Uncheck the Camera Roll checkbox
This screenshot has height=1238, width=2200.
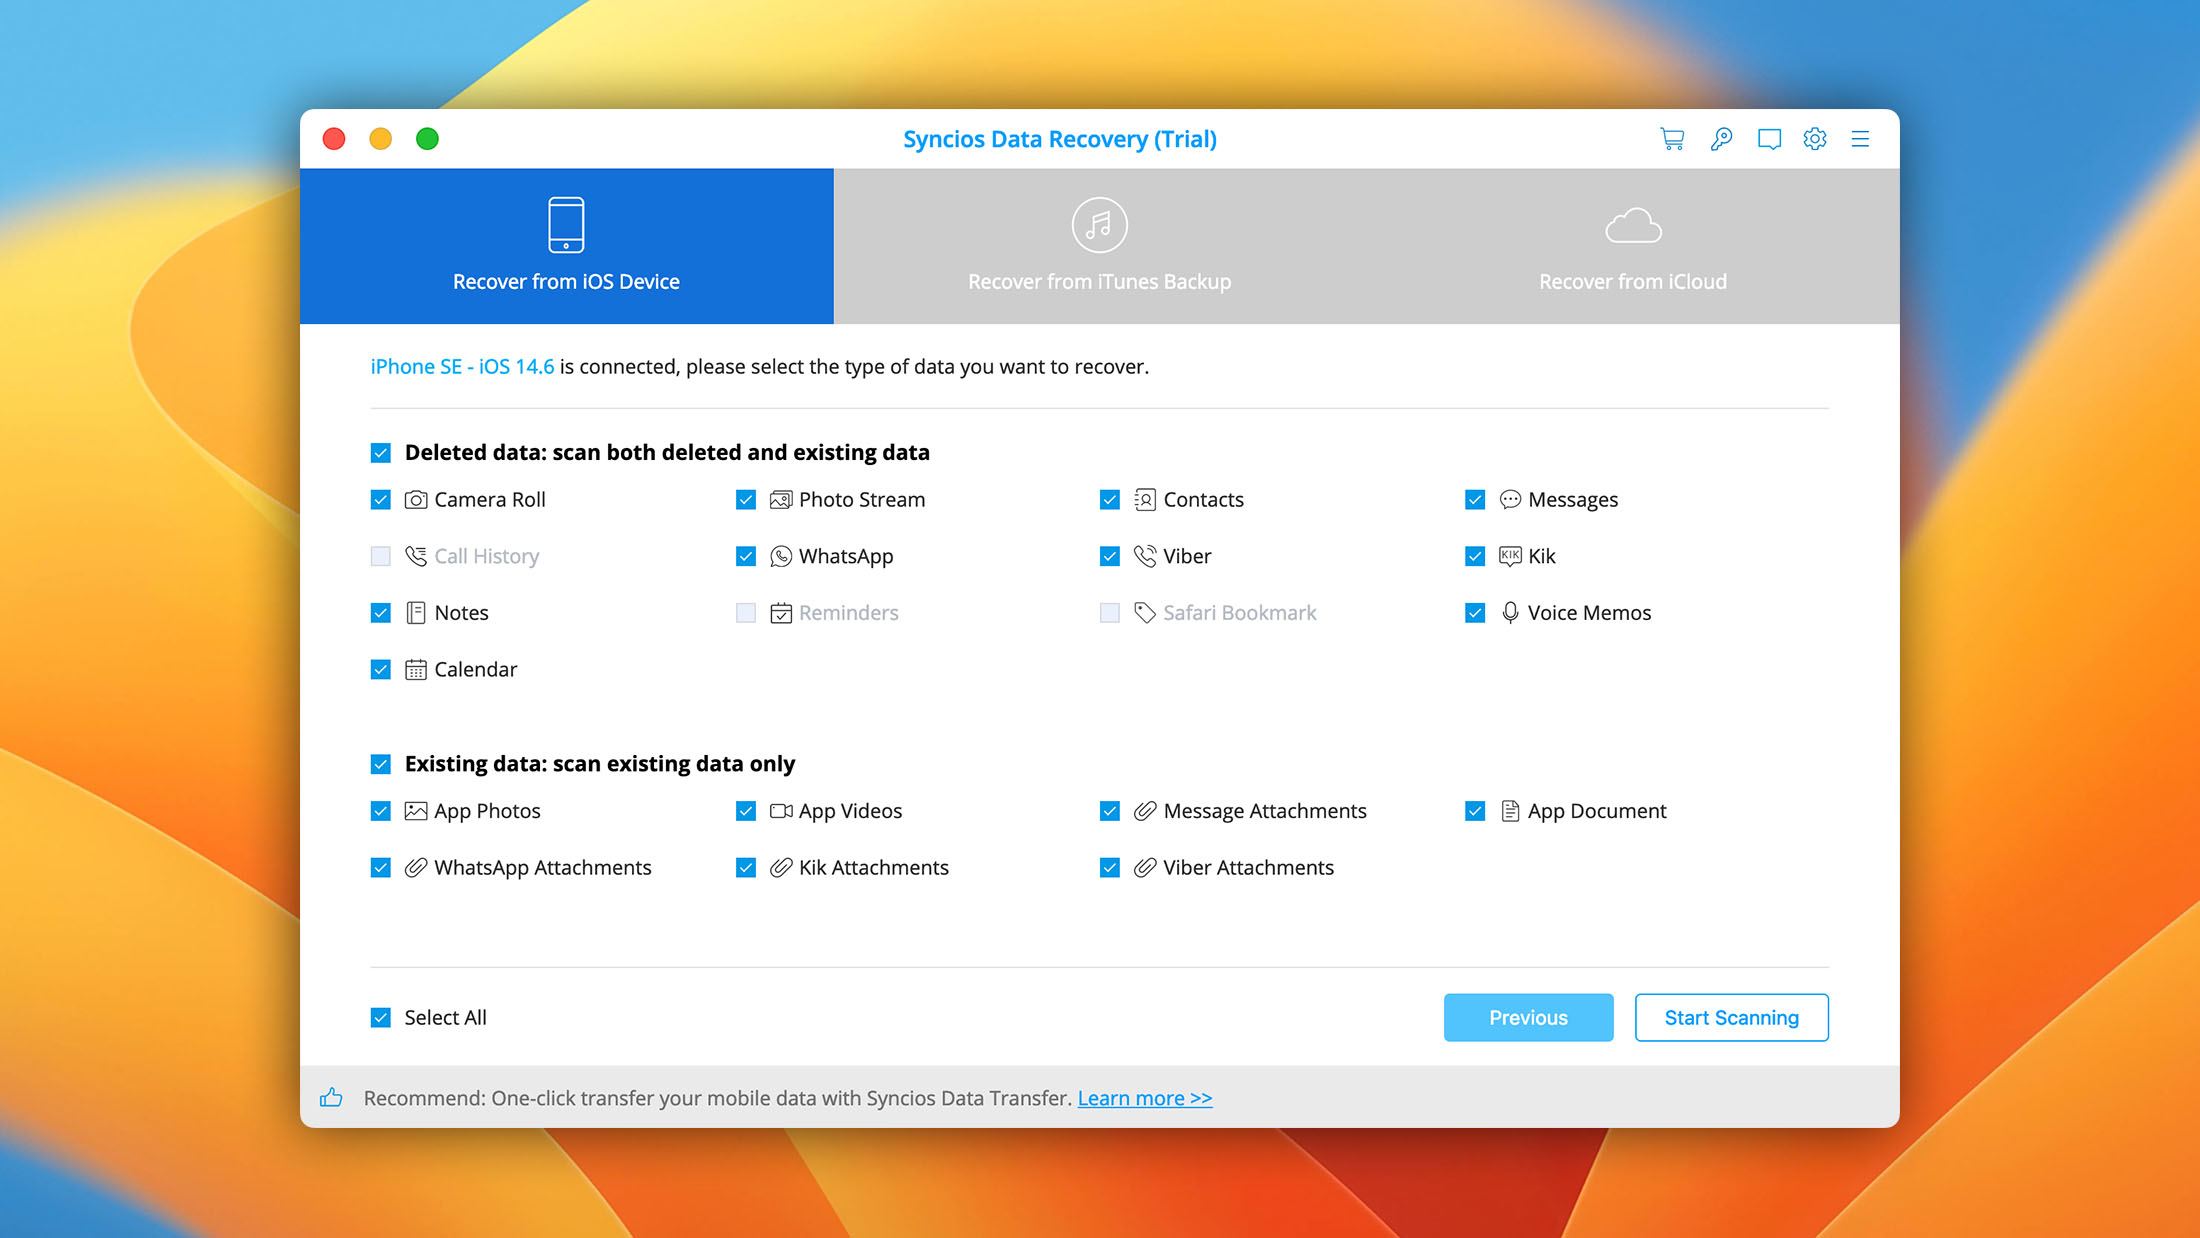pyautogui.click(x=381, y=500)
